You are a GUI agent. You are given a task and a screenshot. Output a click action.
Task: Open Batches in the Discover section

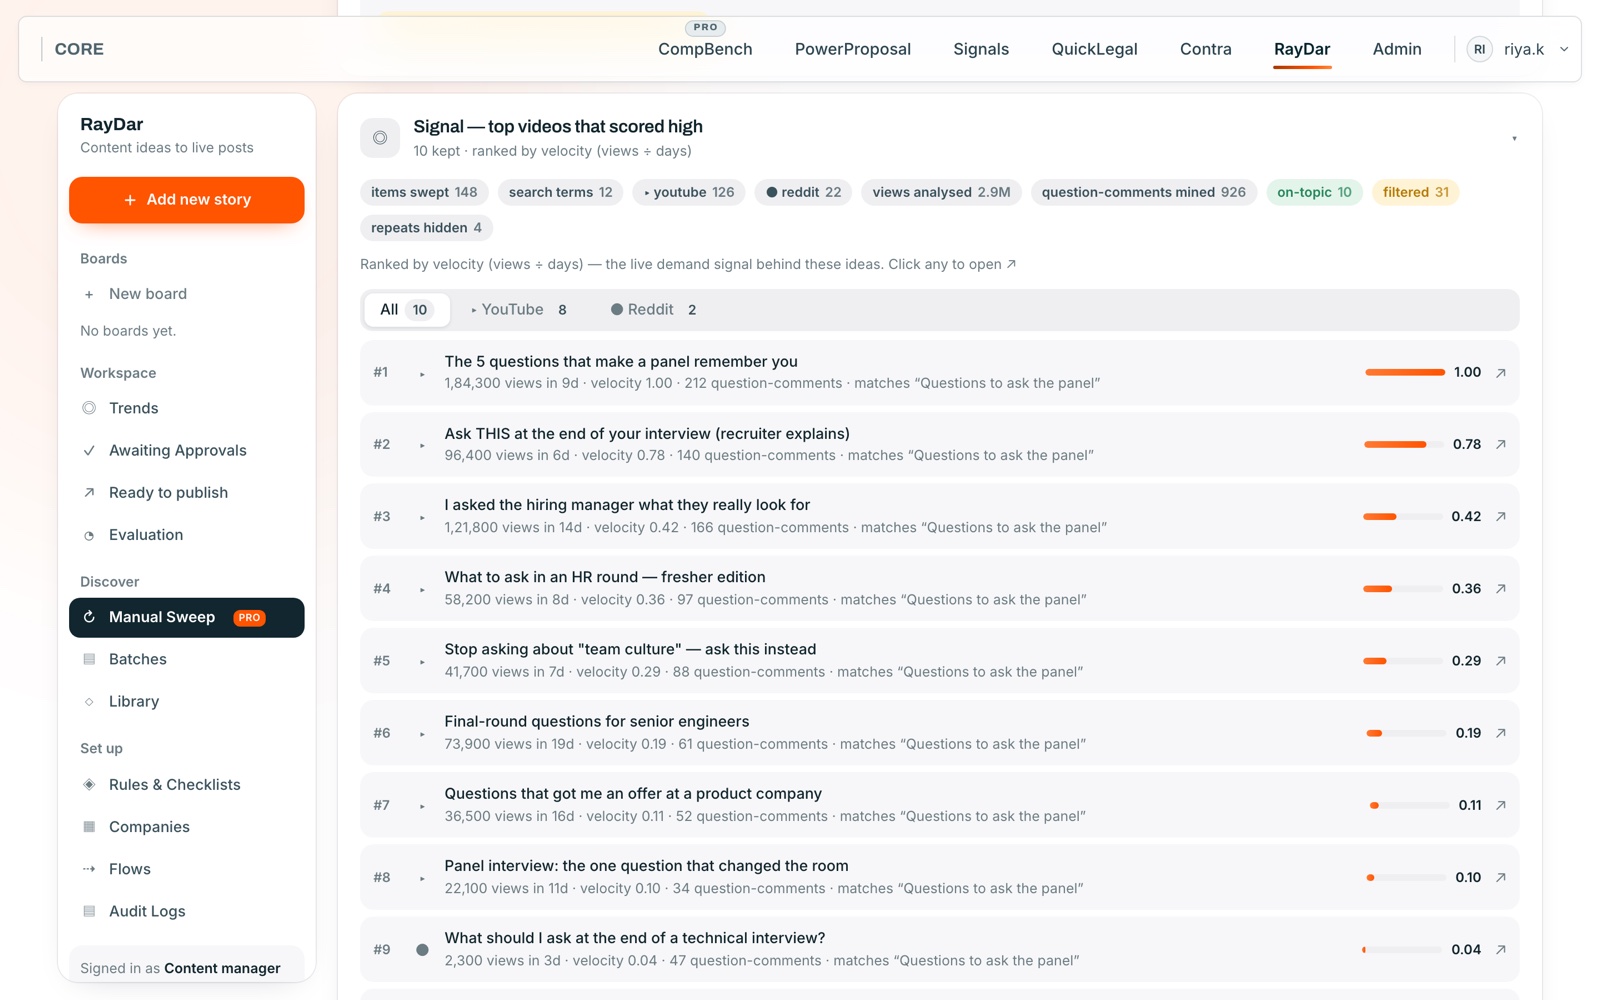(186, 659)
